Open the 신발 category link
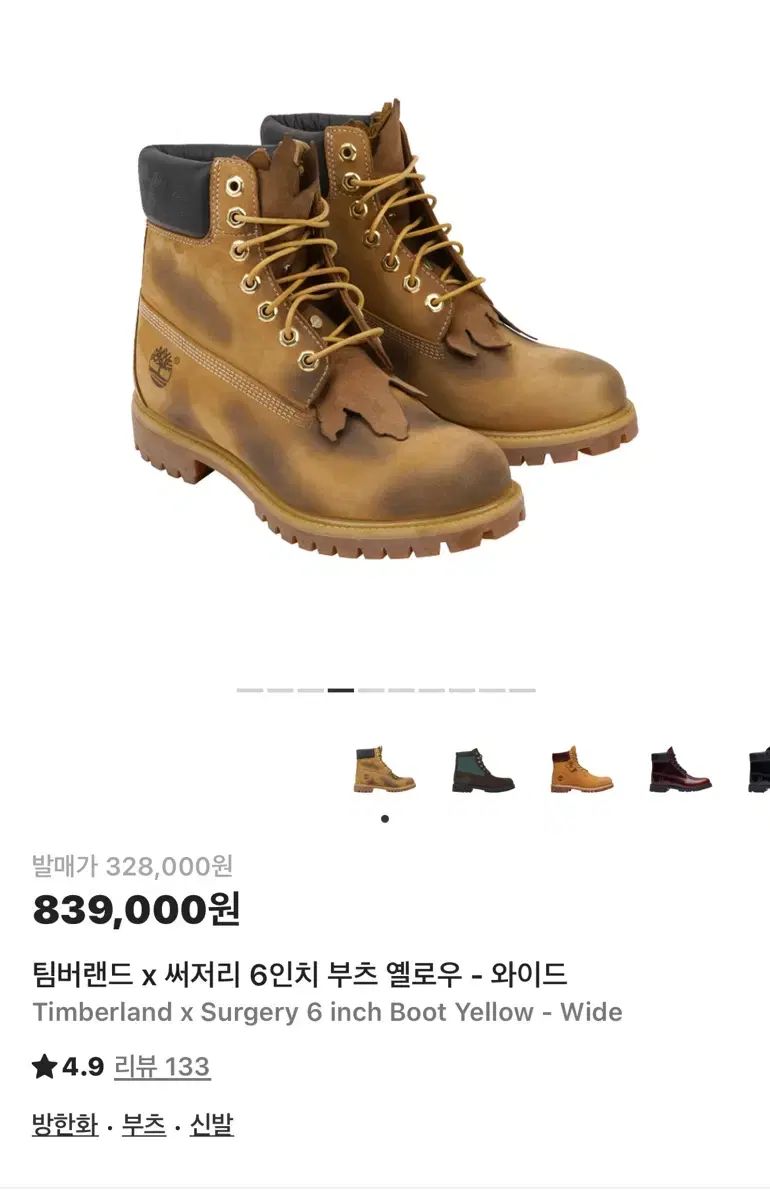 [211, 1124]
